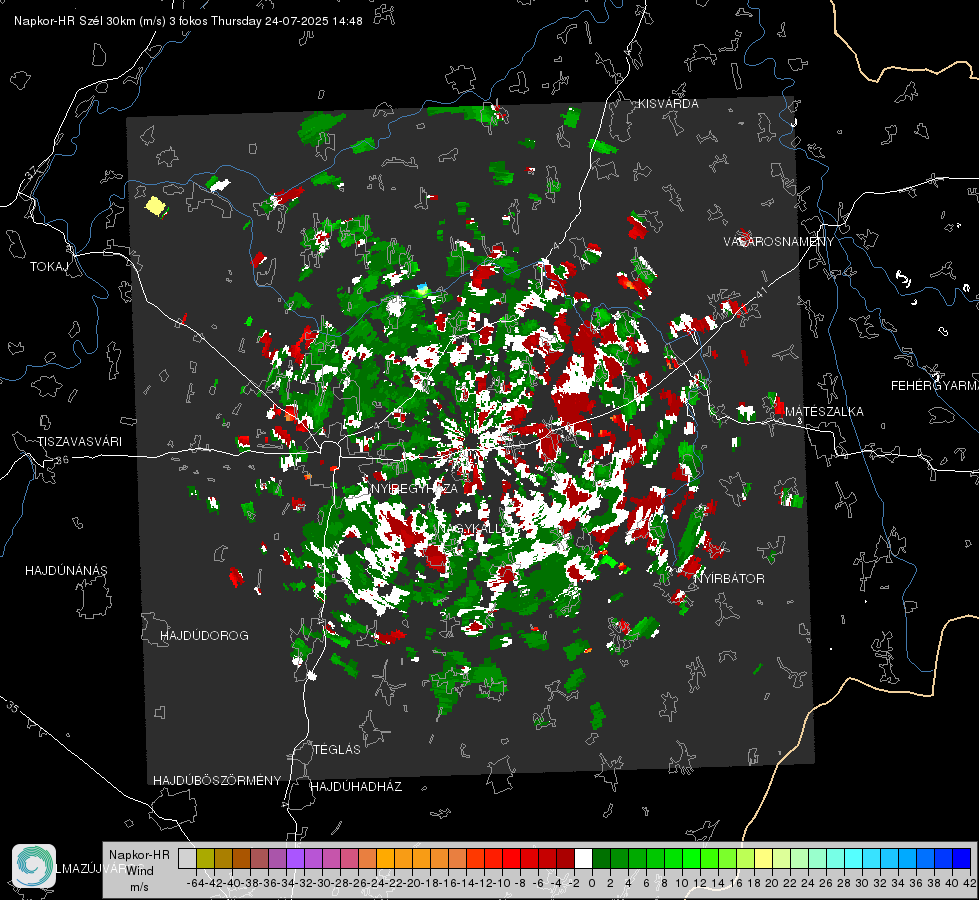The width and height of the screenshot is (979, 900).
Task: Click road number 41 on the map
Action: point(760,292)
